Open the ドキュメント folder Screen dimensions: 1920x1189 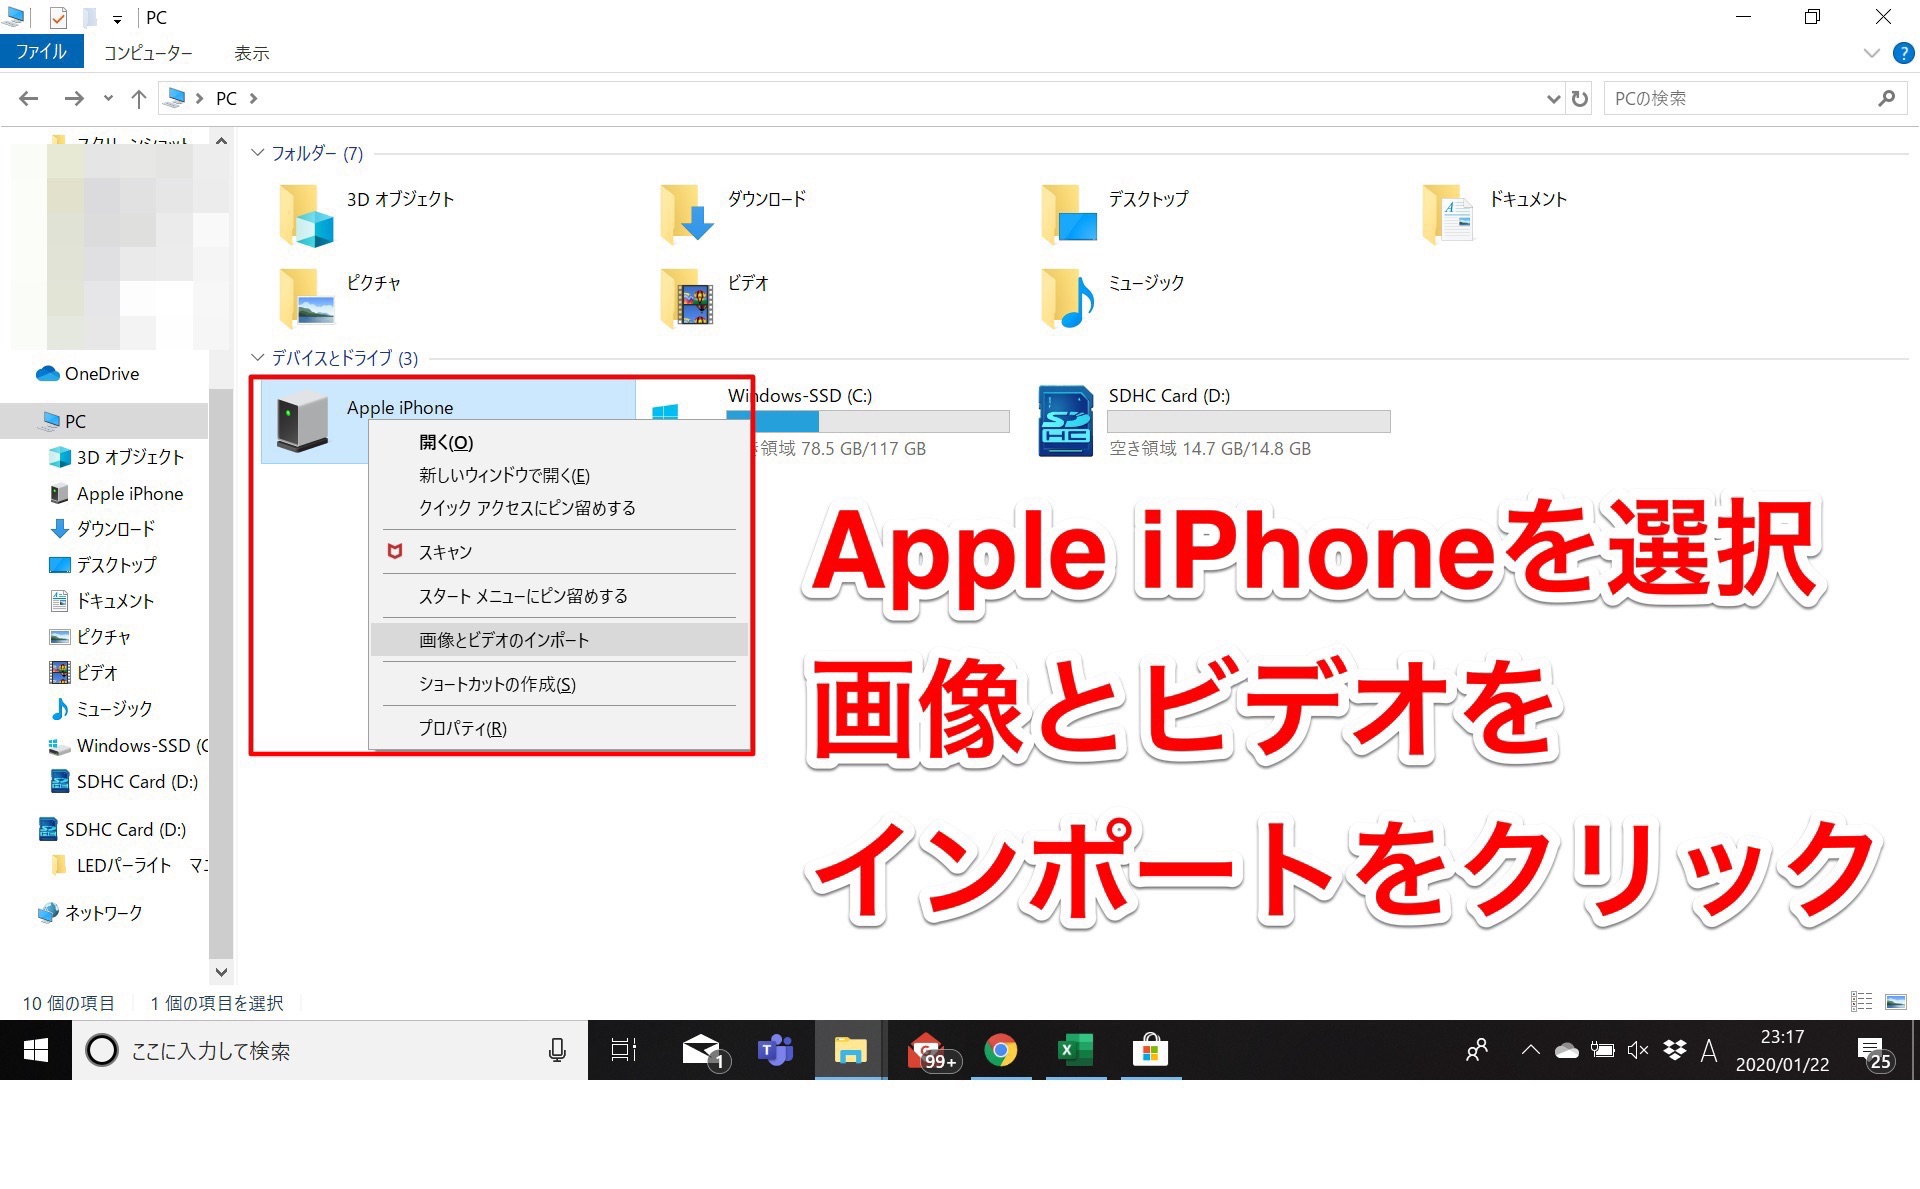[1449, 215]
